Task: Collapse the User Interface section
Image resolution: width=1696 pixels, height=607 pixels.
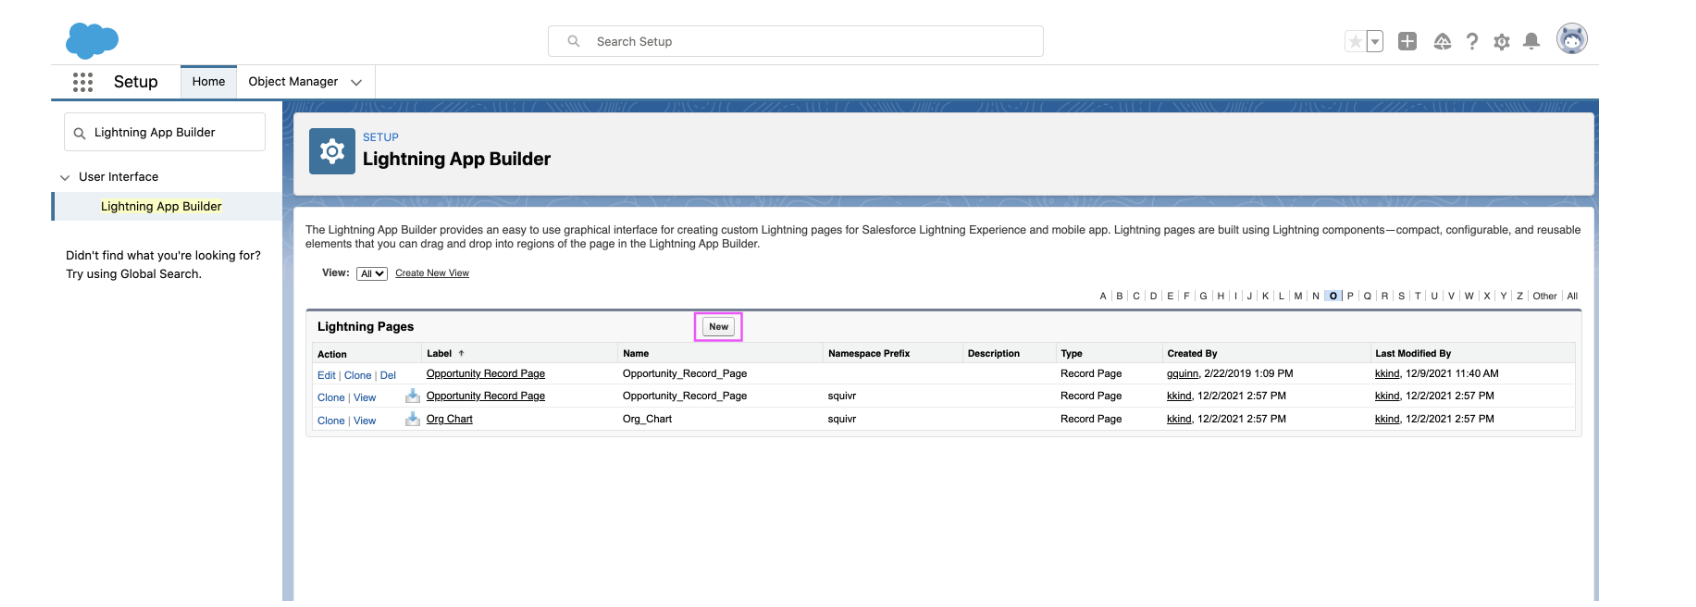Action: click(x=65, y=177)
